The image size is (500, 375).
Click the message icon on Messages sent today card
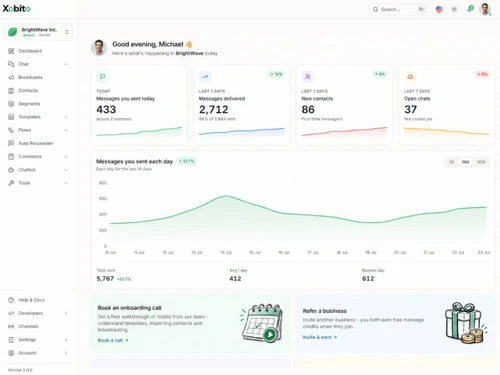pos(102,77)
